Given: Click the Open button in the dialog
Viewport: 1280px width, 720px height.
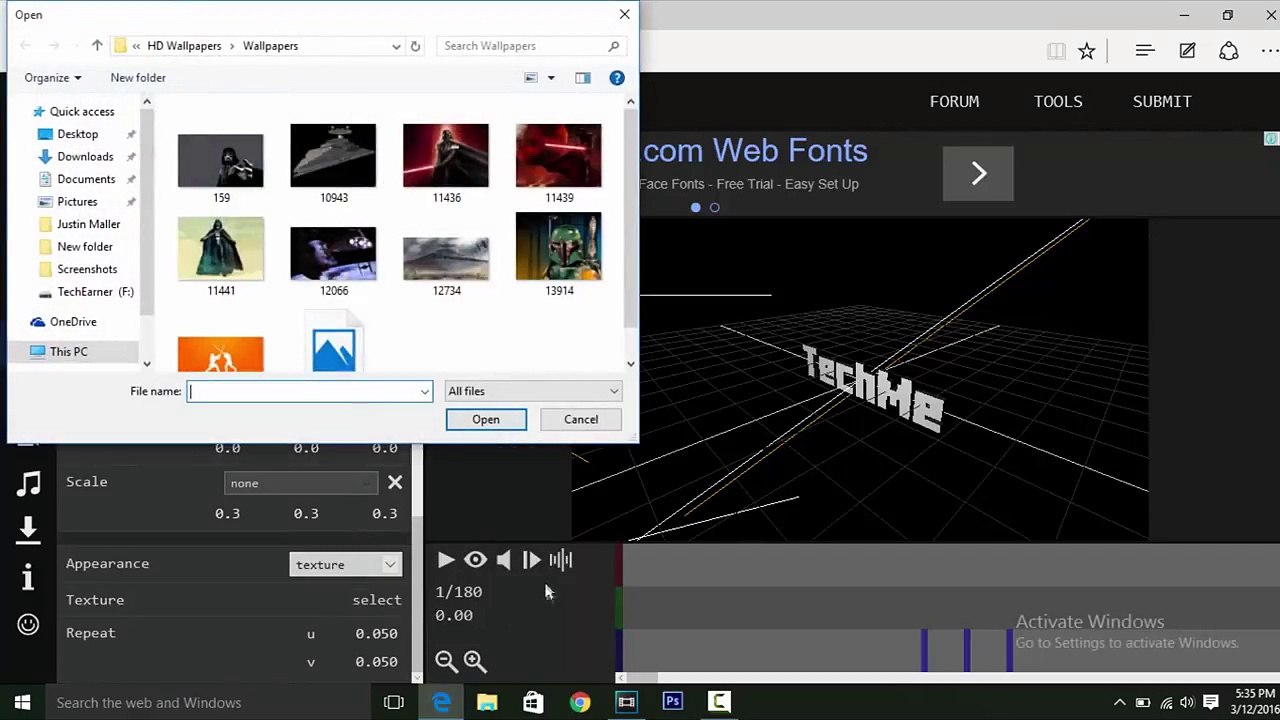Looking at the screenshot, I should (x=486, y=419).
